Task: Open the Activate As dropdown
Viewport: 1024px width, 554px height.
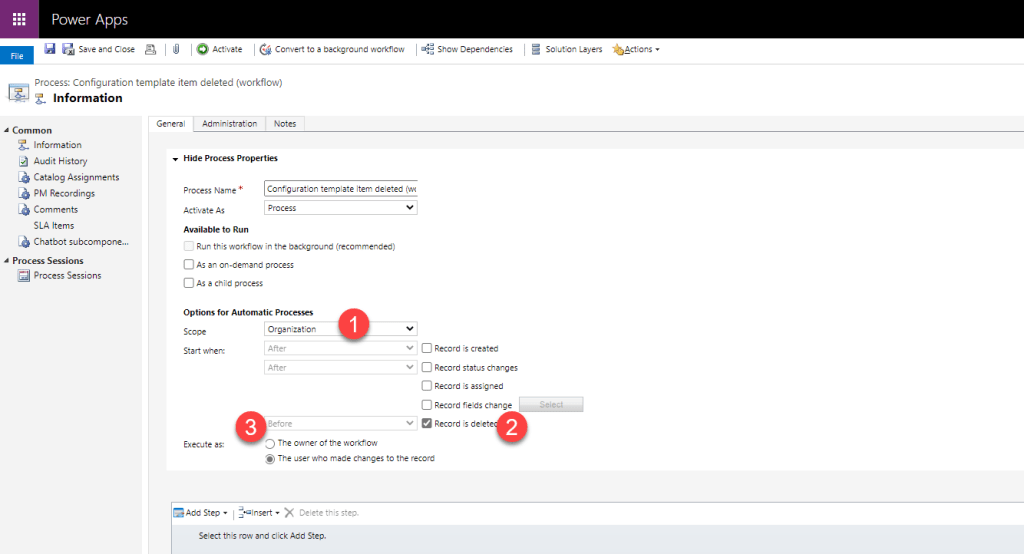Action: click(x=340, y=208)
